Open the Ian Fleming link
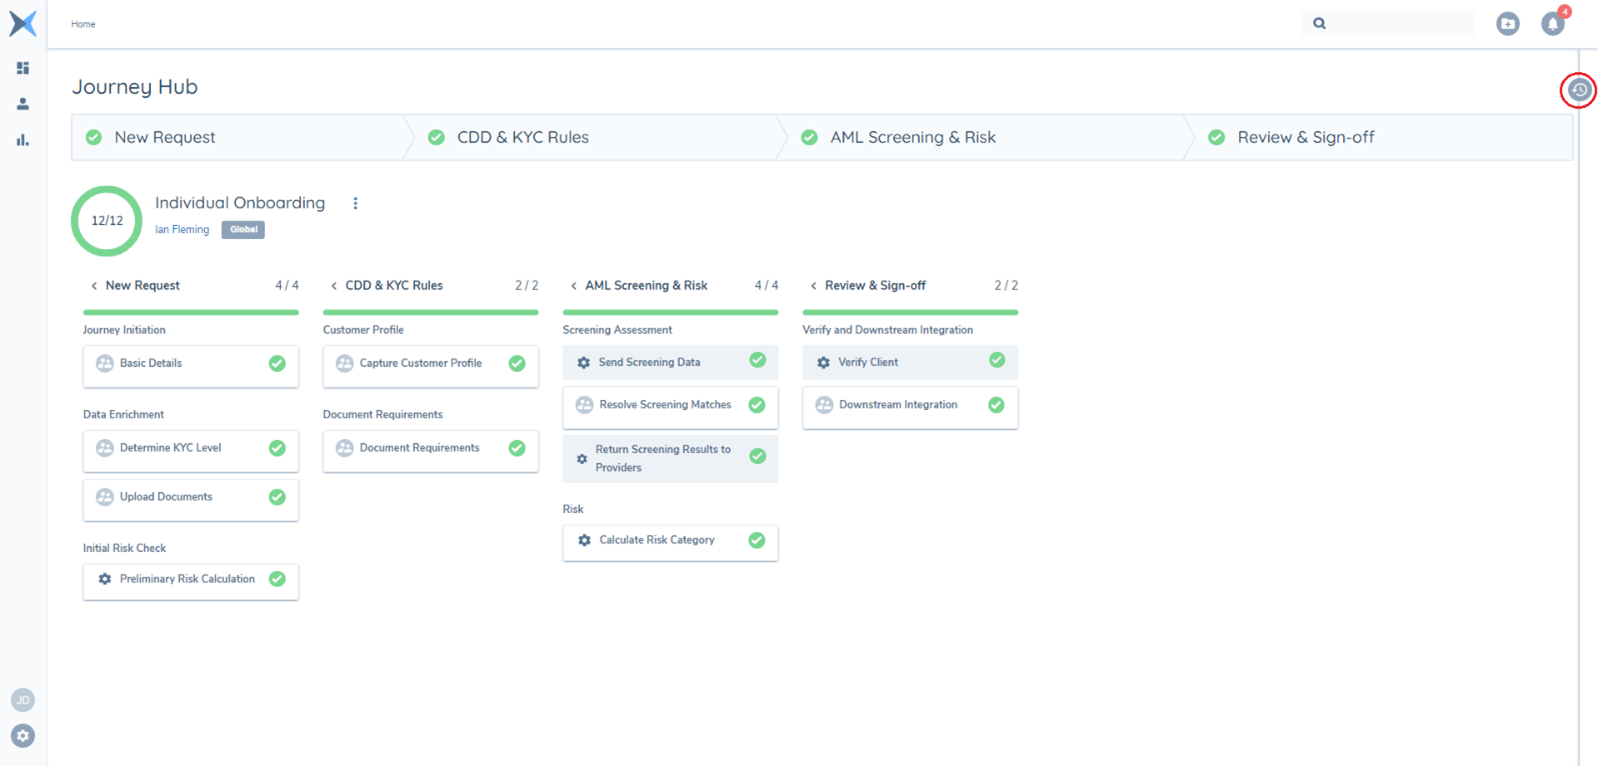1598x766 pixels. (x=182, y=230)
